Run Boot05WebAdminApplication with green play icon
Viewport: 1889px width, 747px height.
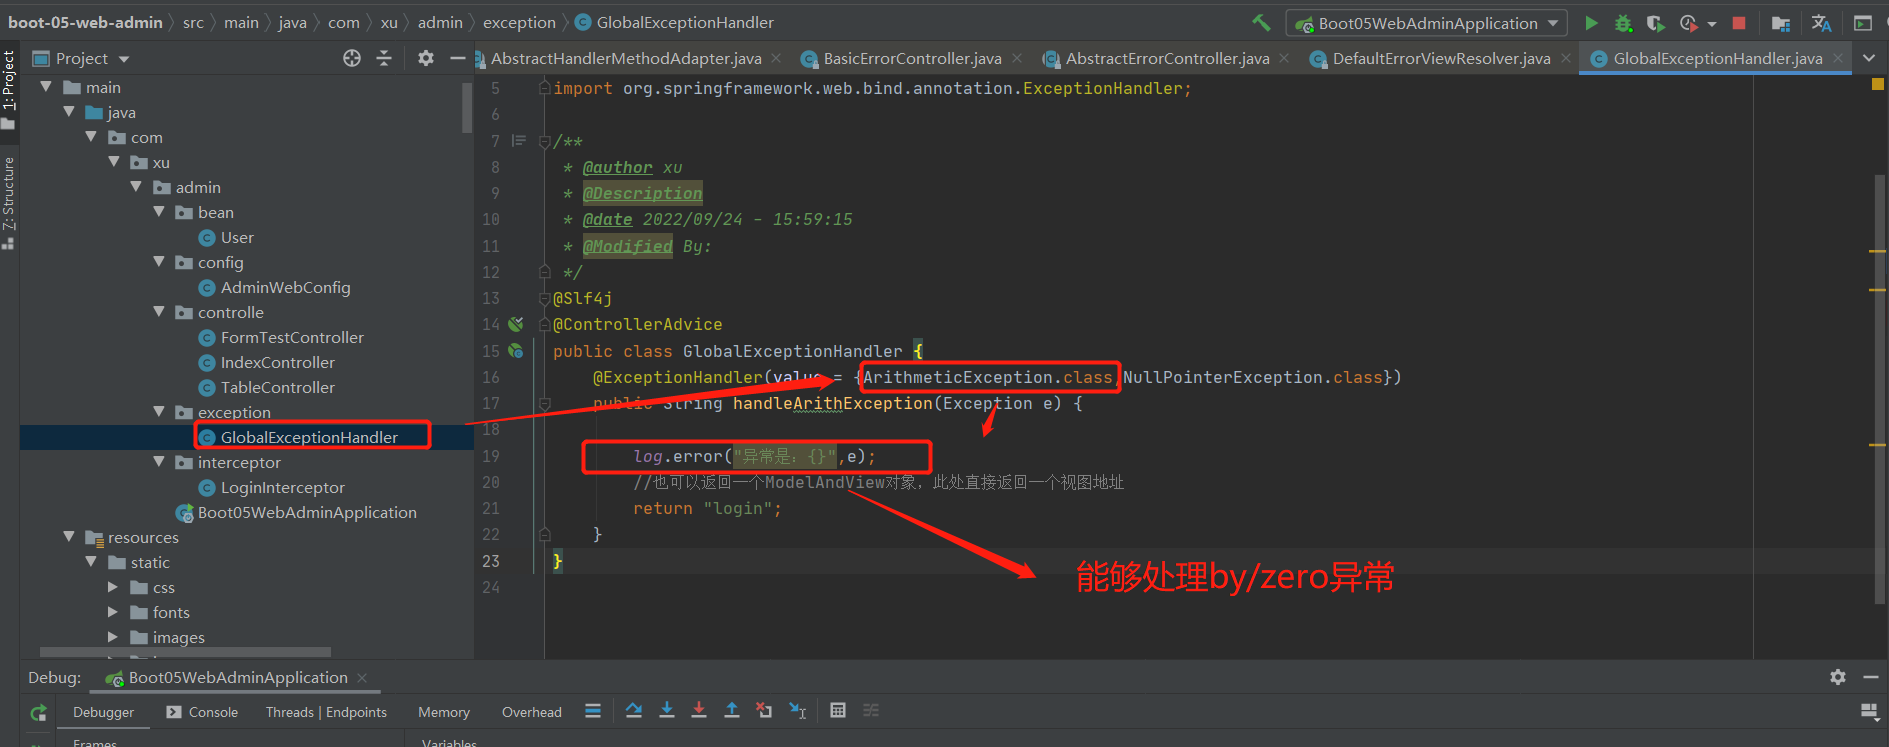click(x=1591, y=22)
